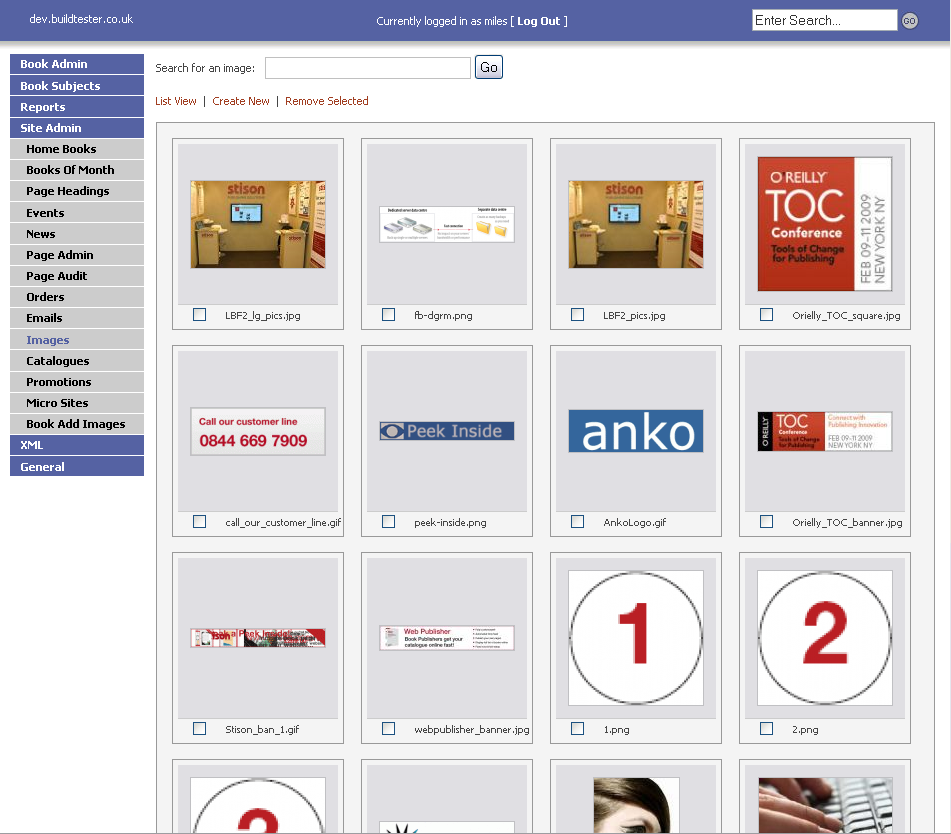This screenshot has height=834, width=951.
Task: Open Book Add Images page
Action: tap(77, 424)
